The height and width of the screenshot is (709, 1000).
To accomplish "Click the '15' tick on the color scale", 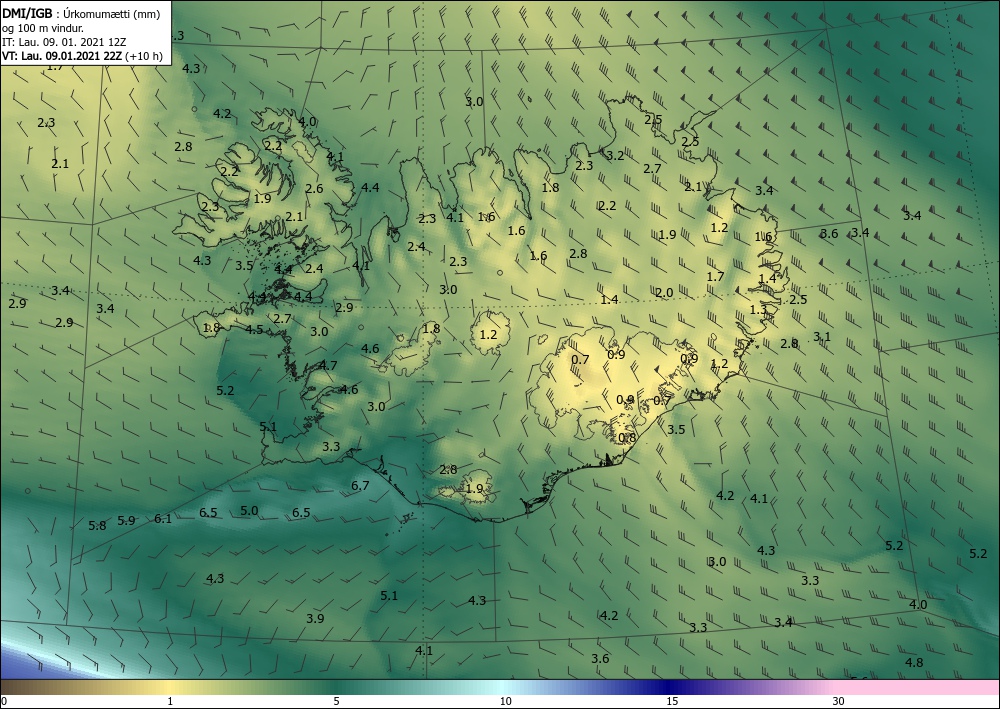I will [x=672, y=701].
